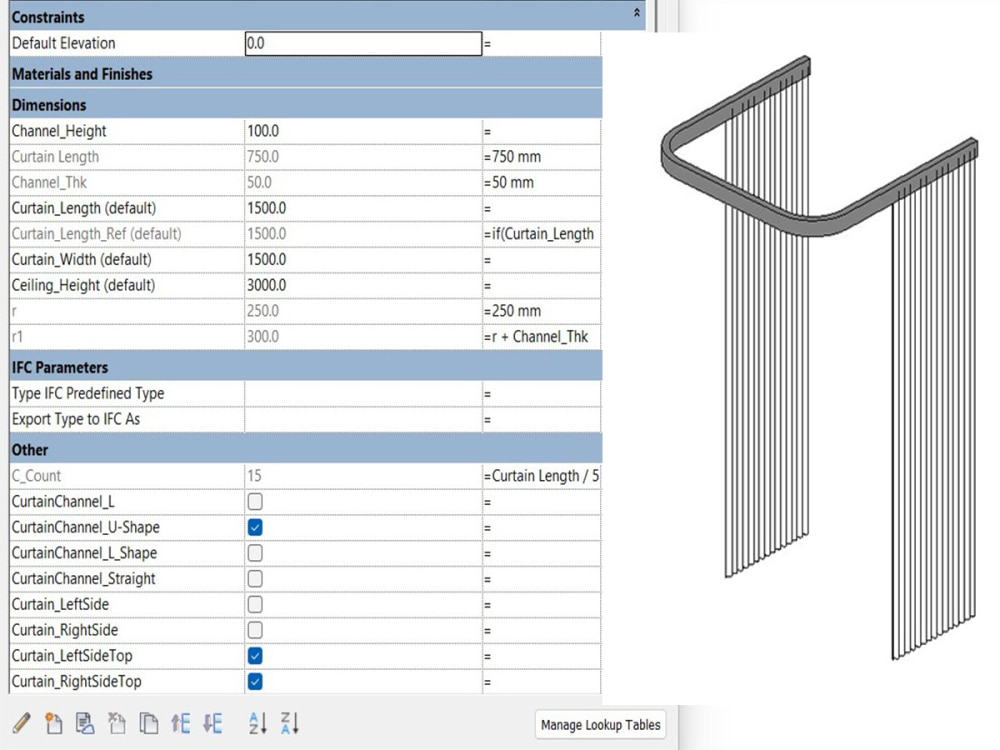Click the formula cell '=50 mm'
This screenshot has height=750, width=1000.
point(541,182)
